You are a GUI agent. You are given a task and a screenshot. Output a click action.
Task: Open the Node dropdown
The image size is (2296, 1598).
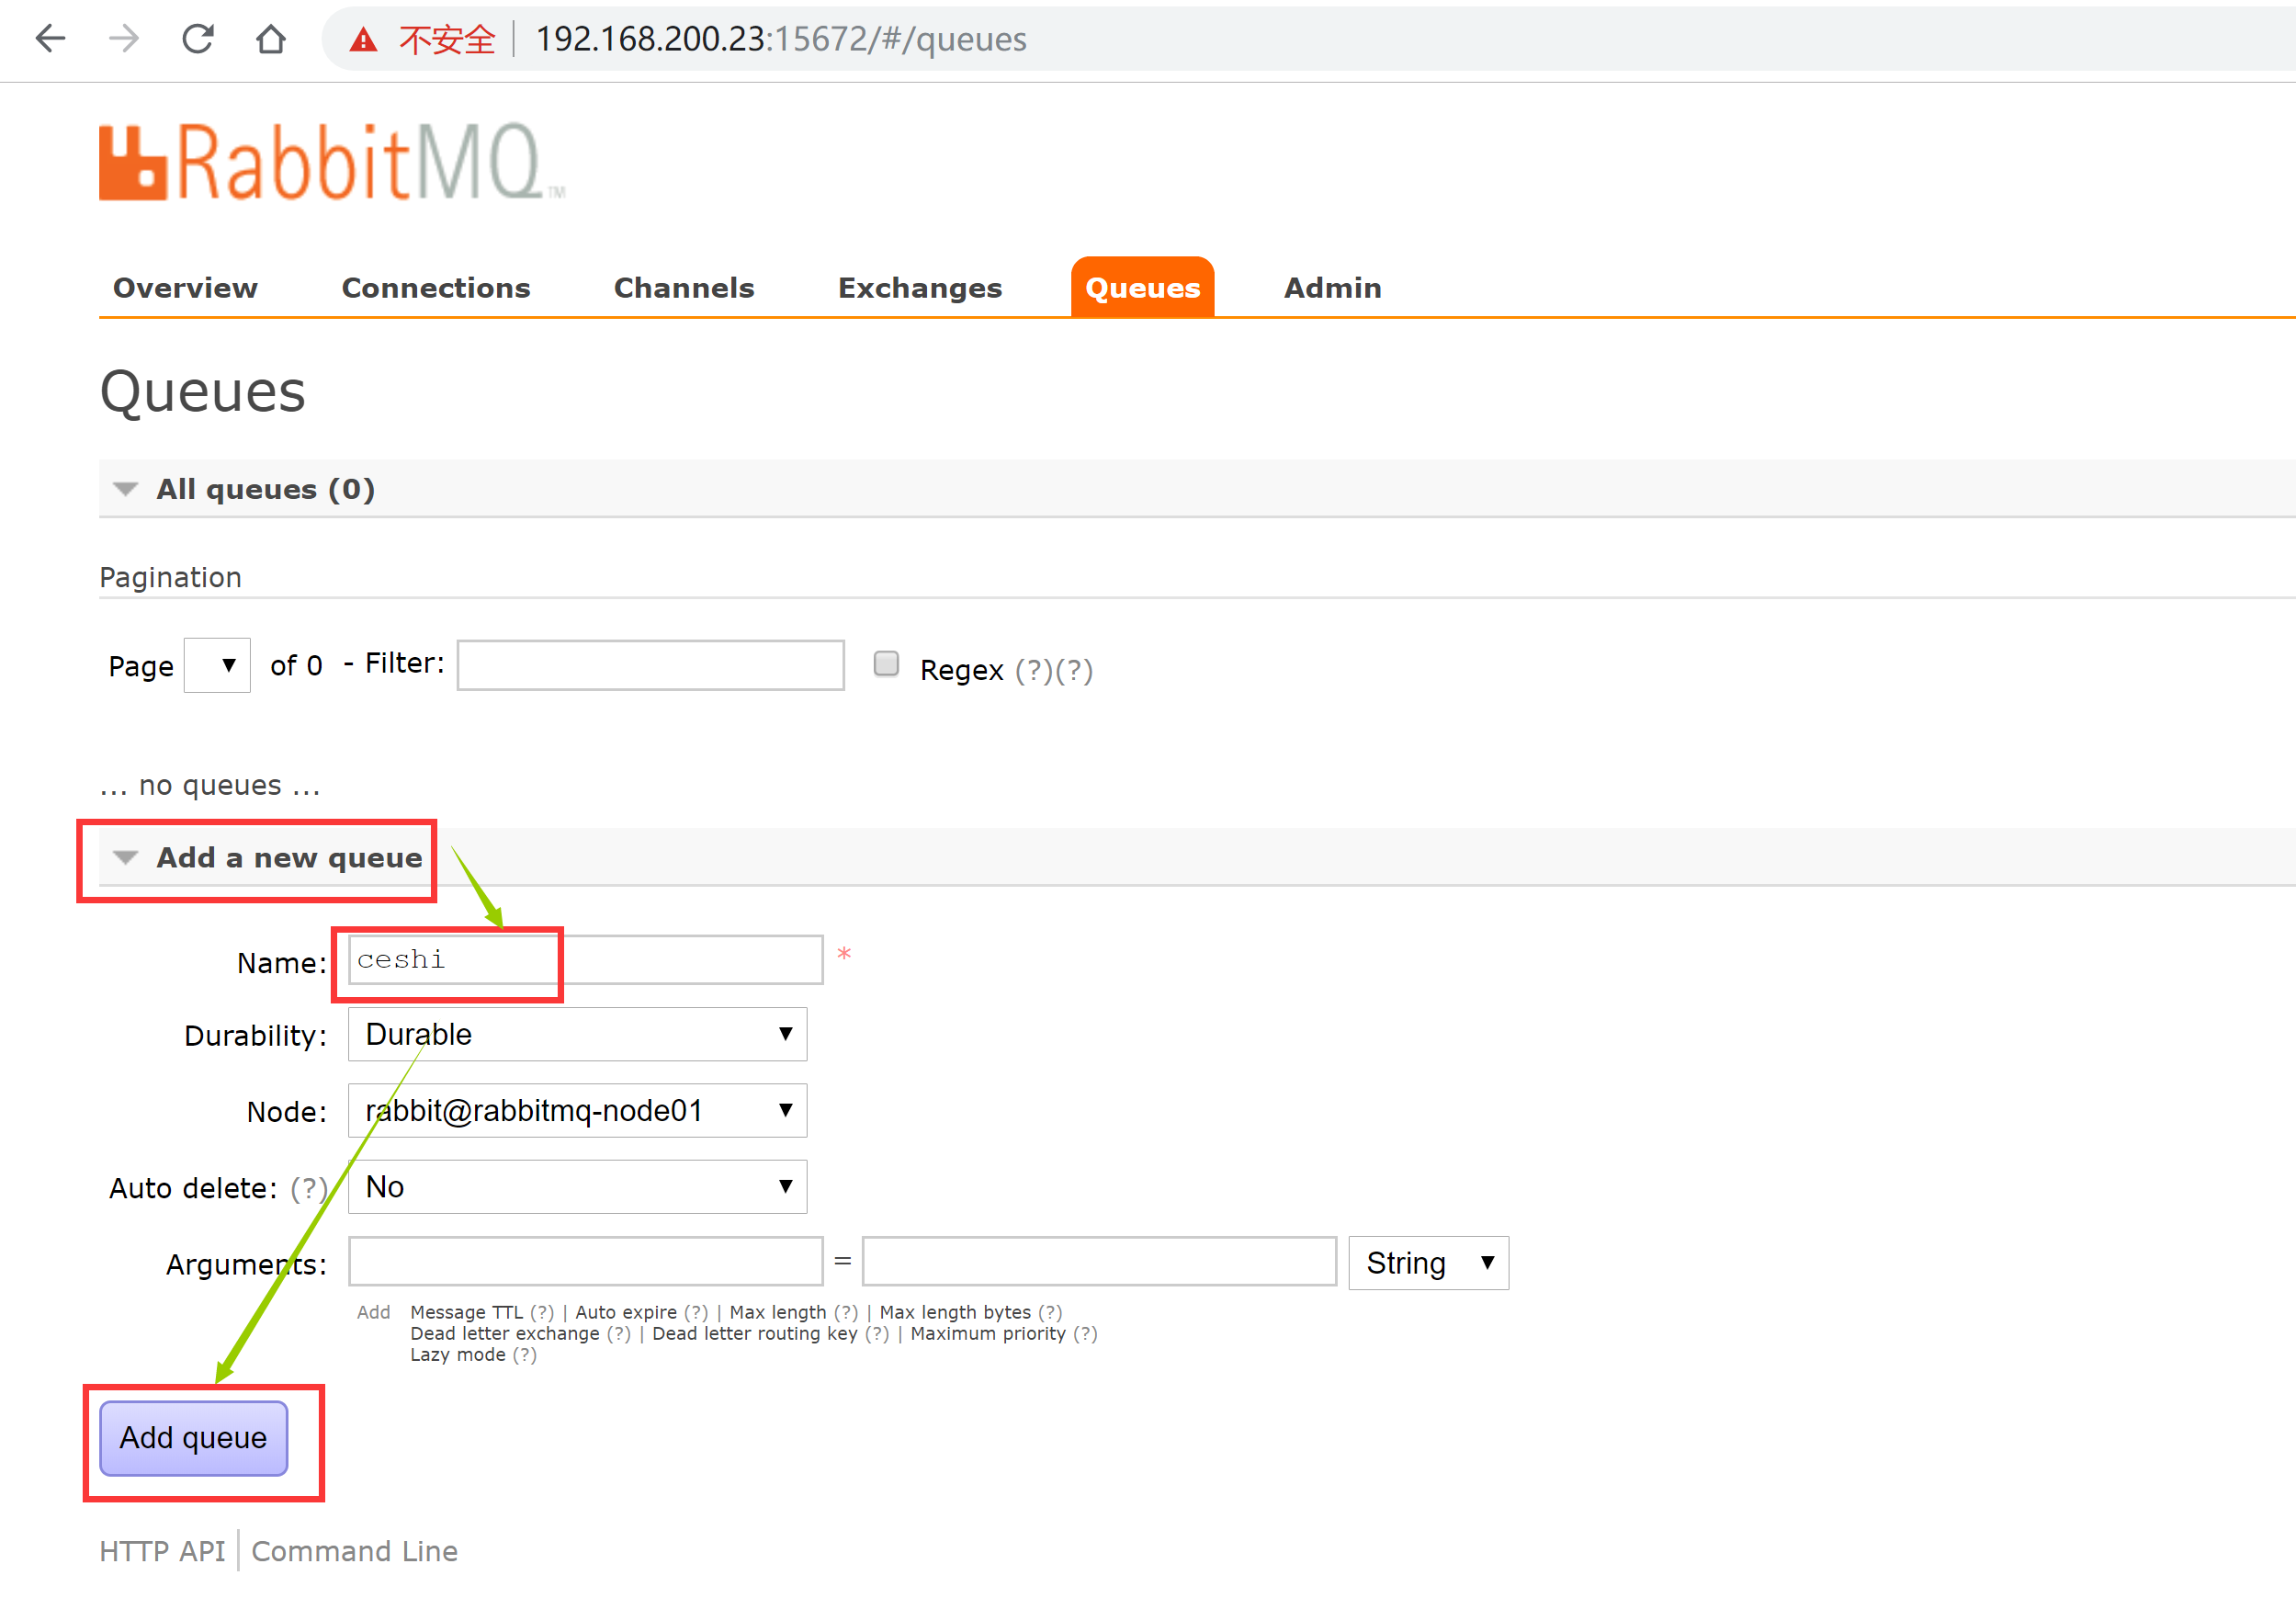(578, 1110)
